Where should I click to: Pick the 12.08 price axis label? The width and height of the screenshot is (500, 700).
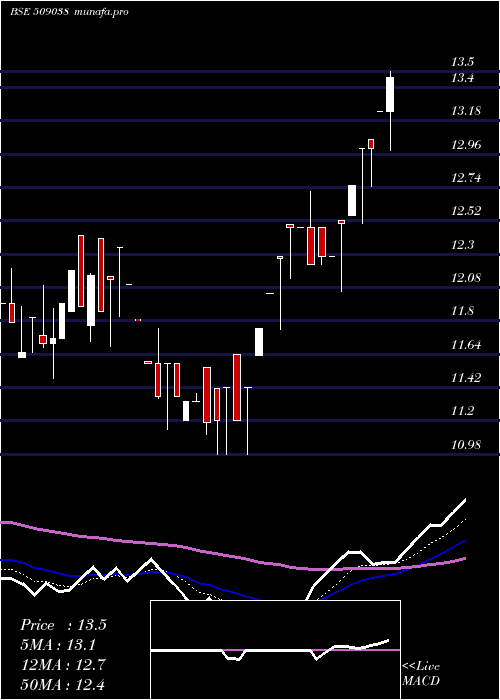[466, 278]
